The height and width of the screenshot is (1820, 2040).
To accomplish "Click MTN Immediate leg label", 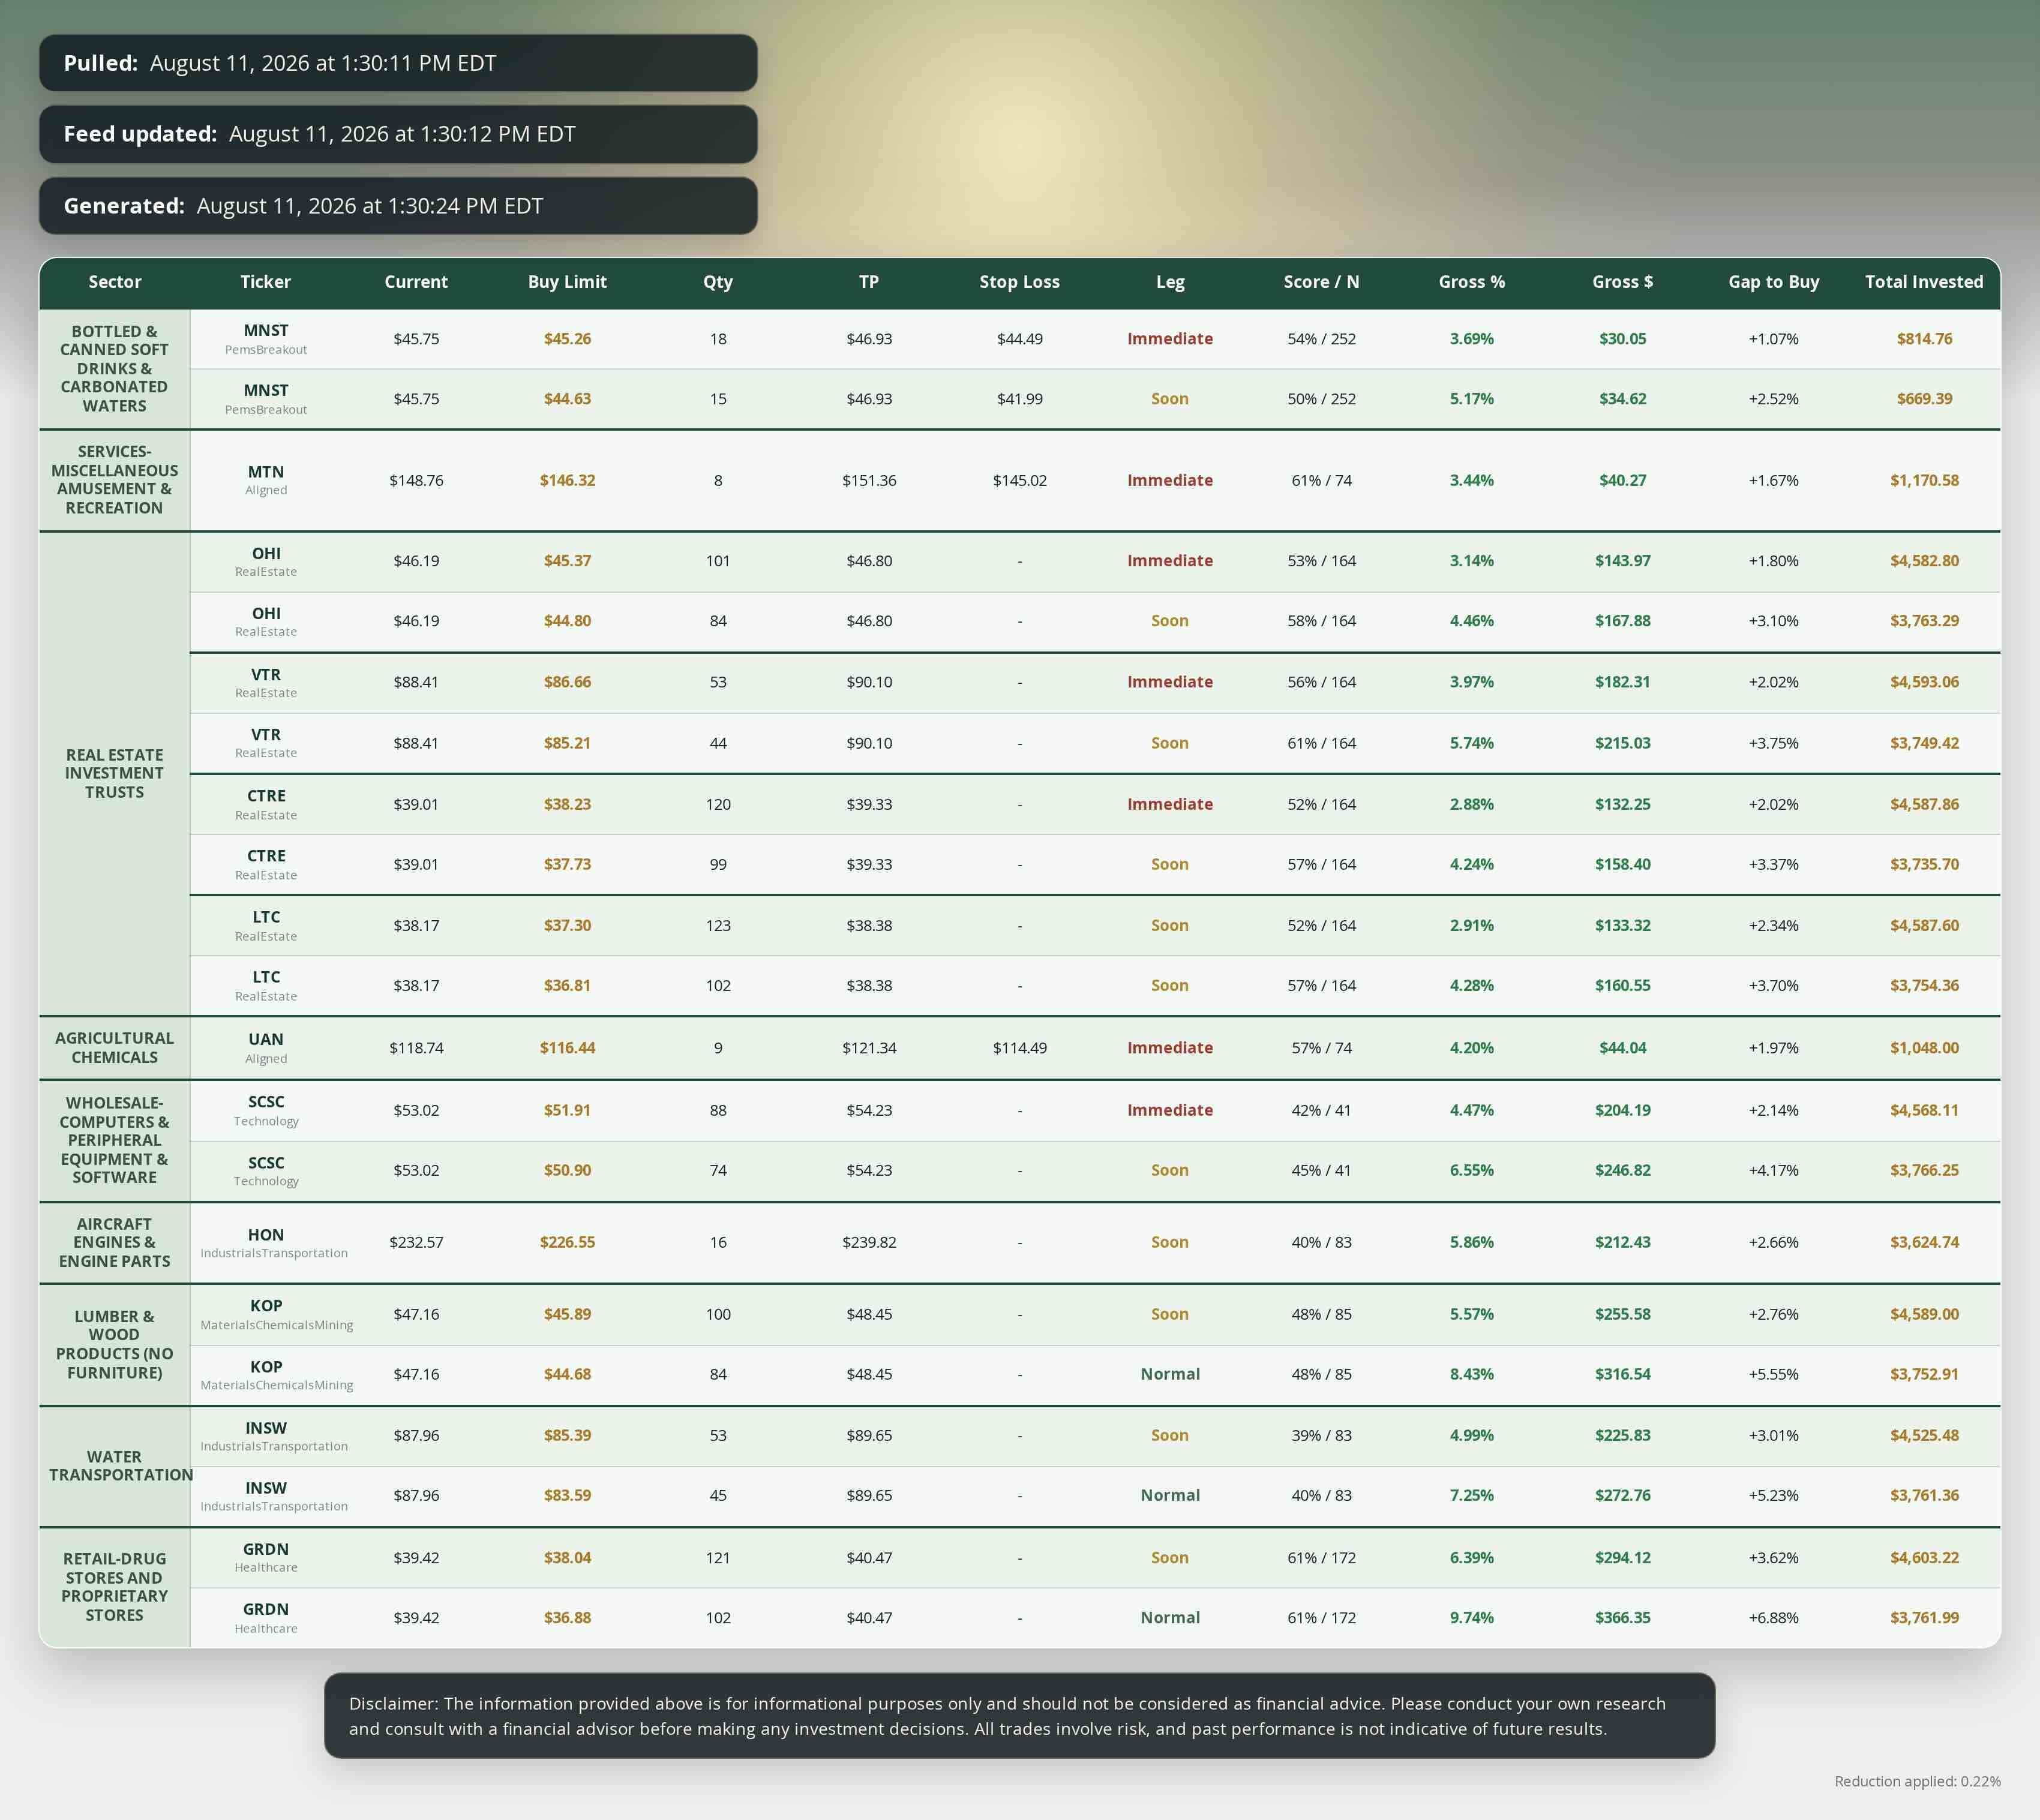I will tap(1170, 480).
